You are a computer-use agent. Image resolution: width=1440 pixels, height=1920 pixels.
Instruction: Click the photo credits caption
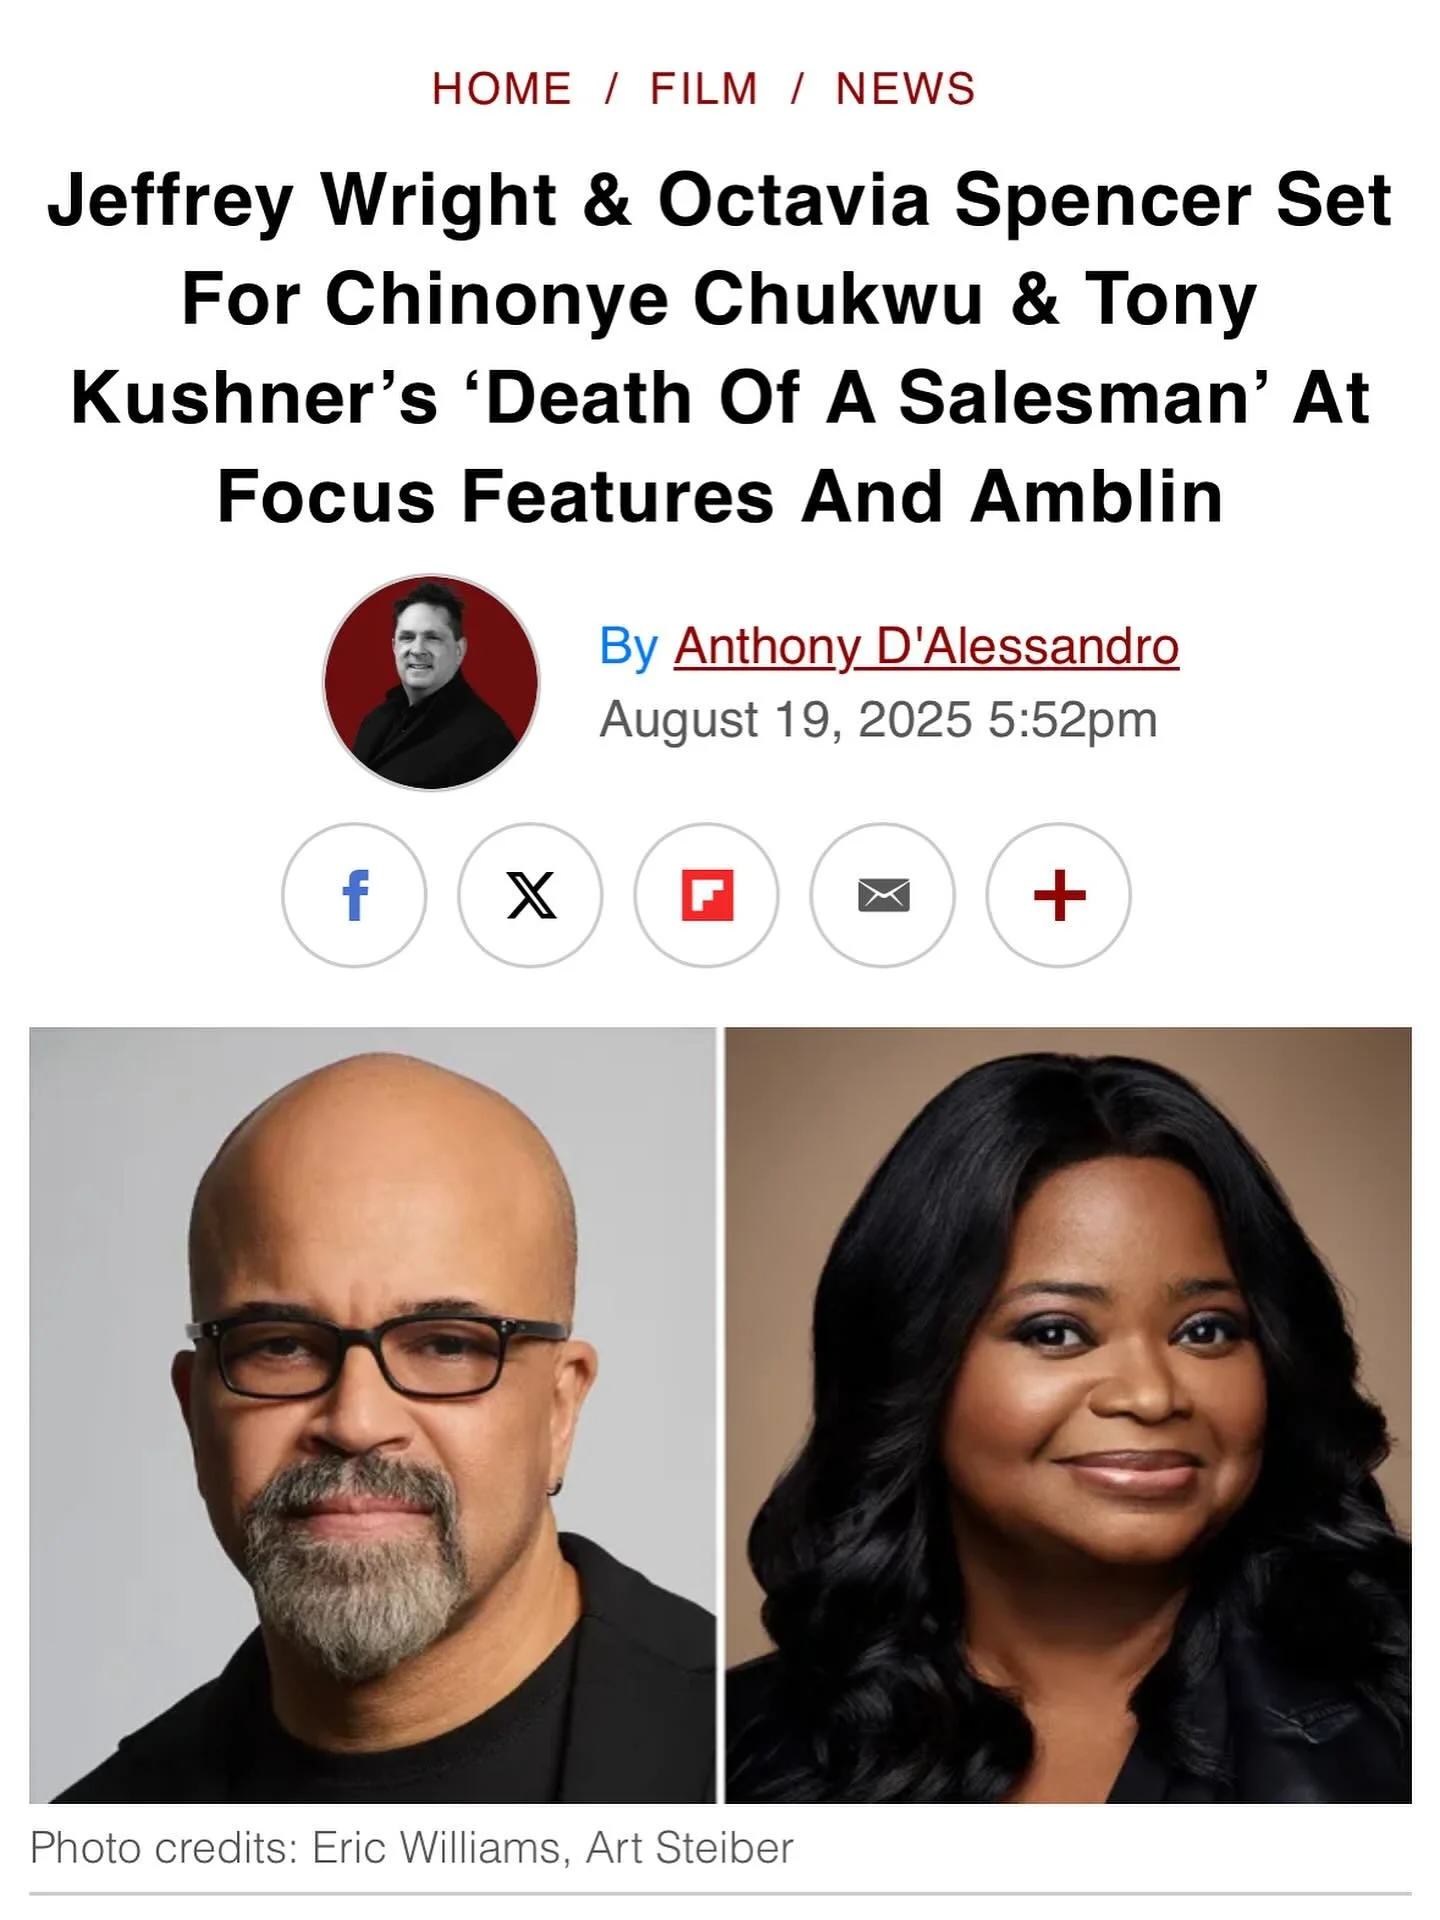coord(412,1848)
